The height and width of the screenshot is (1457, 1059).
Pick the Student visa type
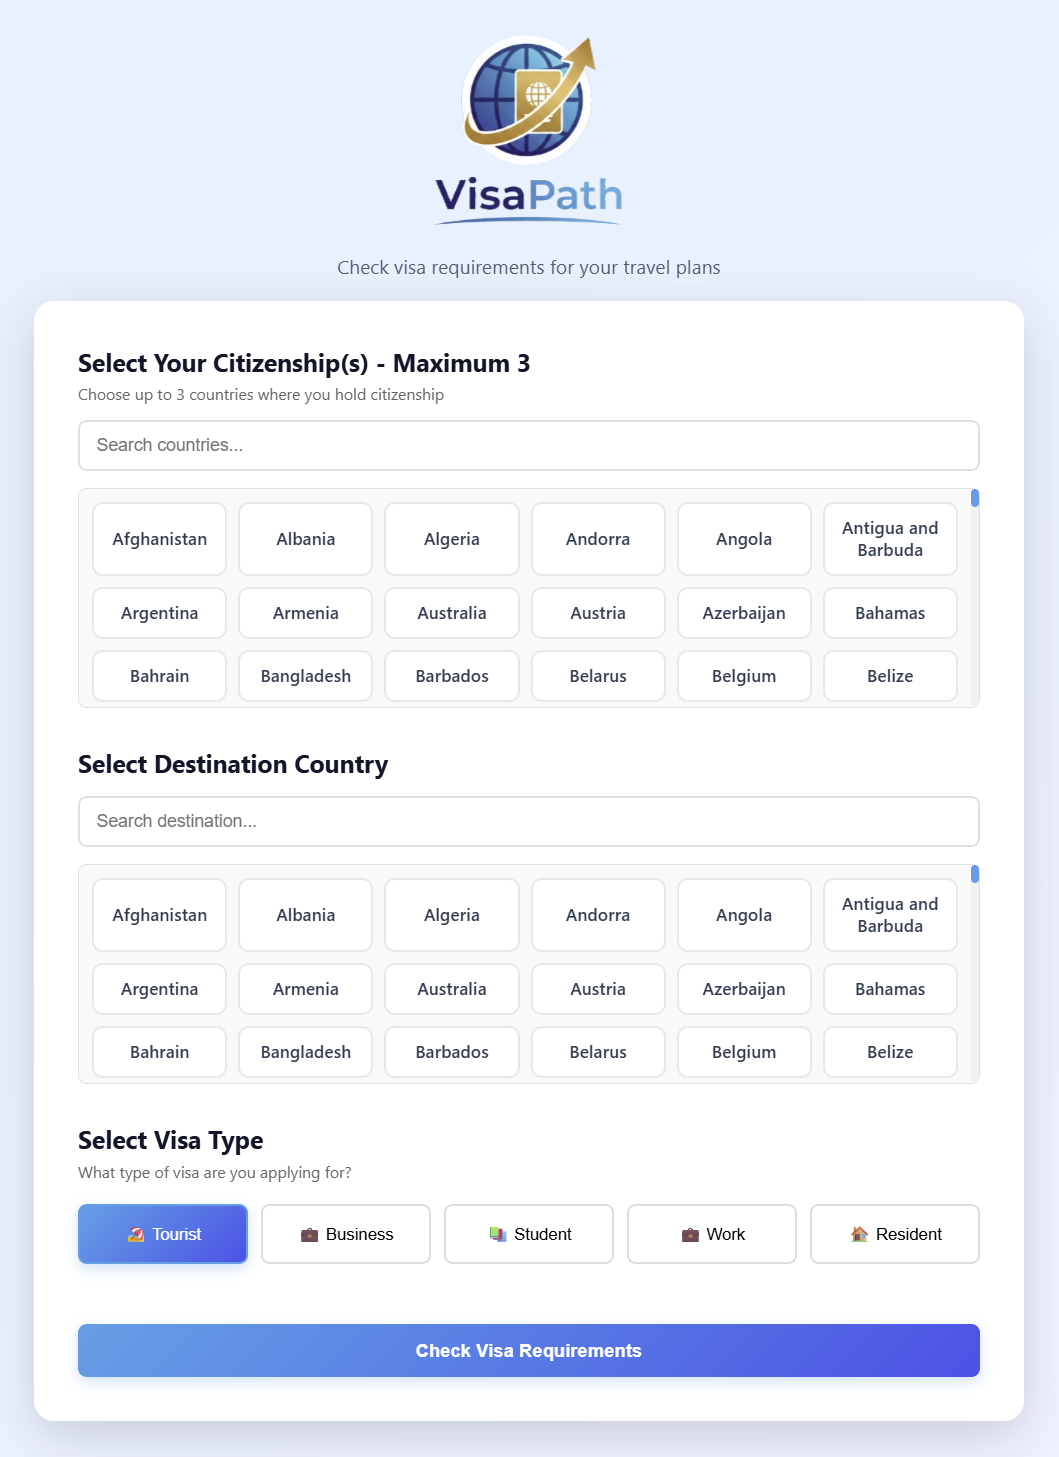pyautogui.click(x=529, y=1234)
